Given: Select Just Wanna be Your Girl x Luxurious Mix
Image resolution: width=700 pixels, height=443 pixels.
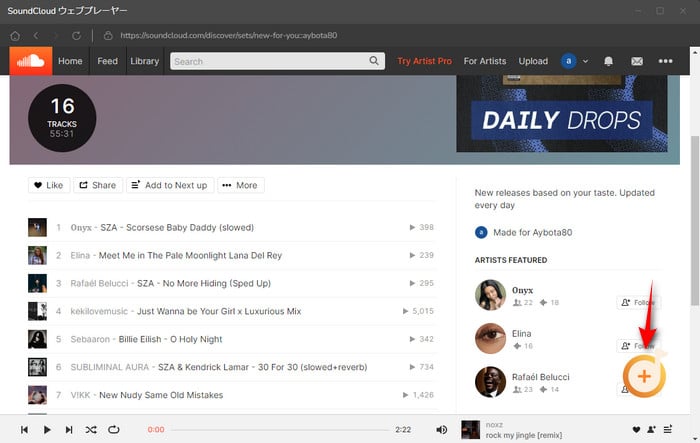Looking at the screenshot, I should 219,311.
